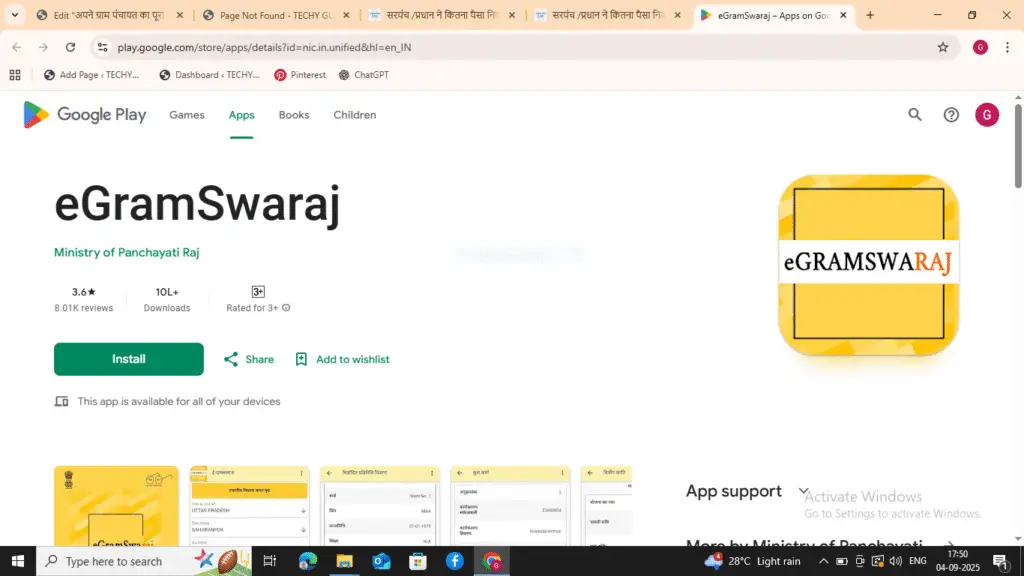Switch to the Edit page browser tab
This screenshot has width=1024, height=576.
coord(110,15)
